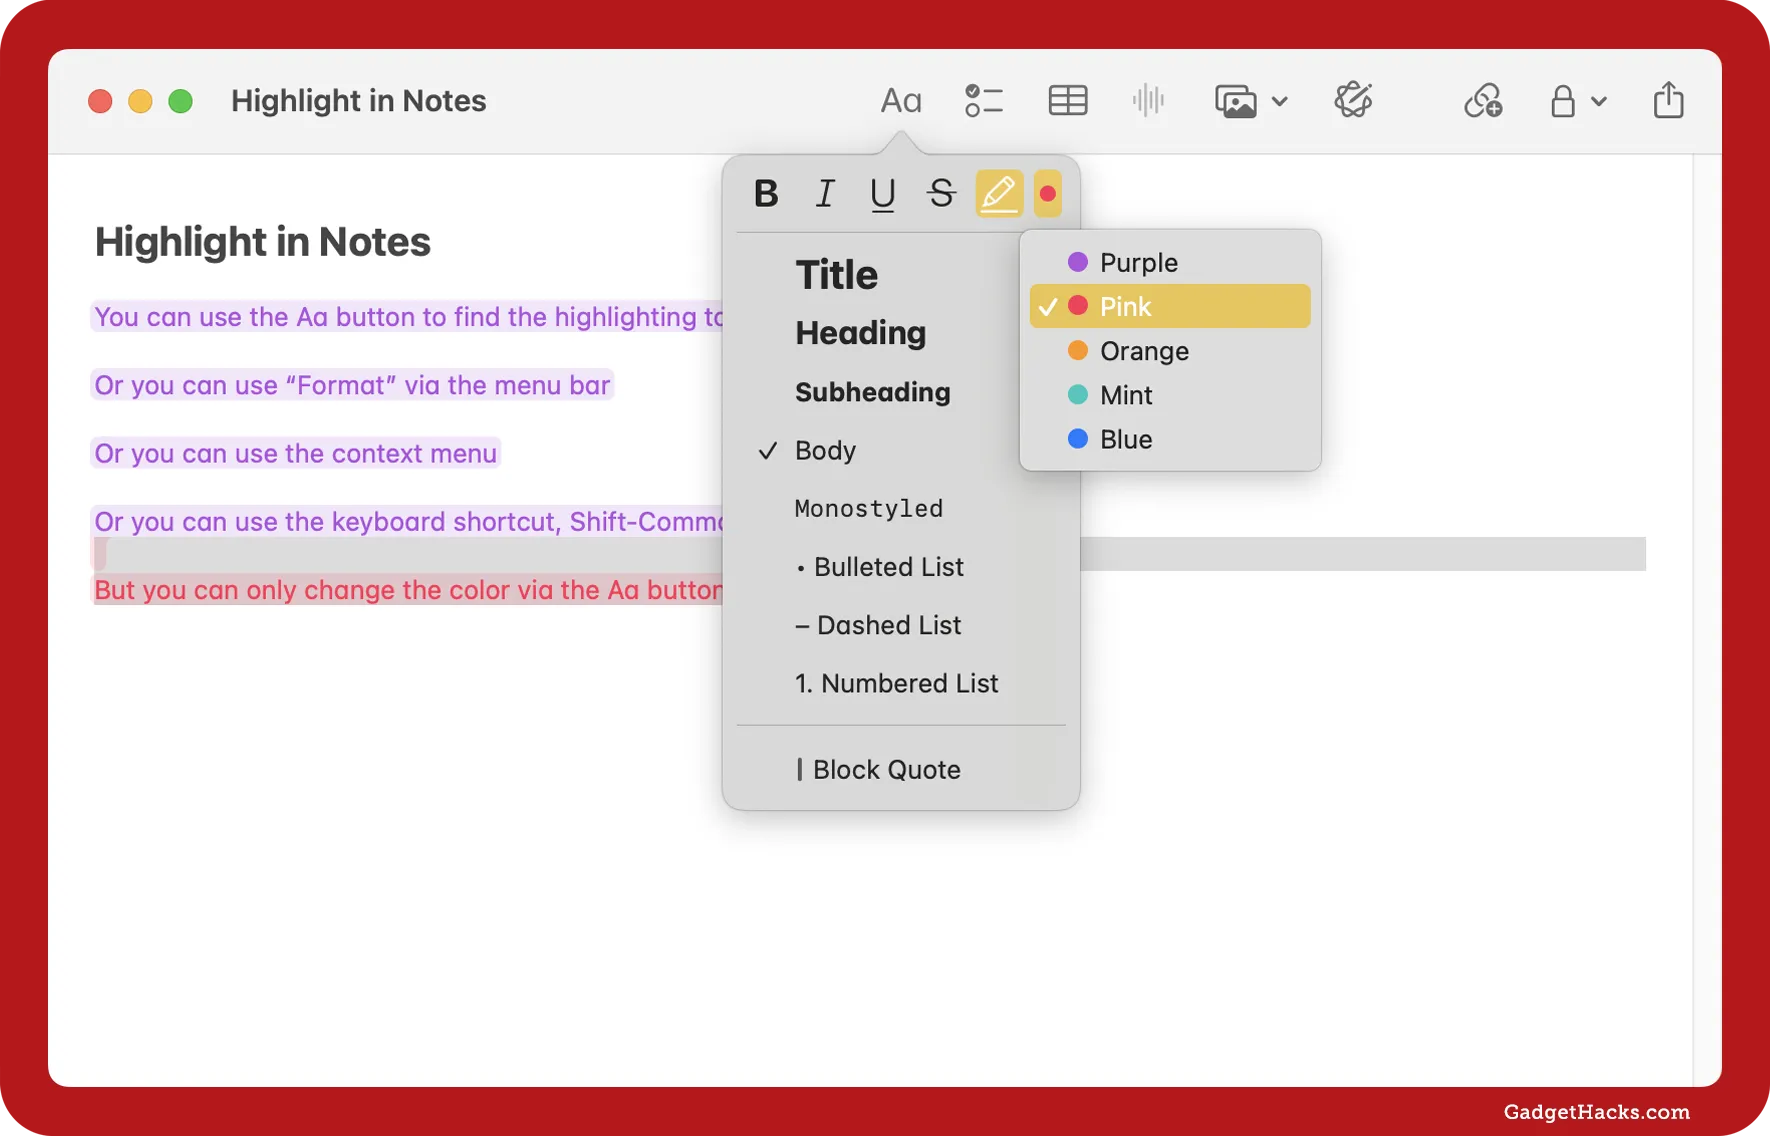Screen dimensions: 1770x1136
Task: Open the Aa text format button
Action: click(x=900, y=101)
